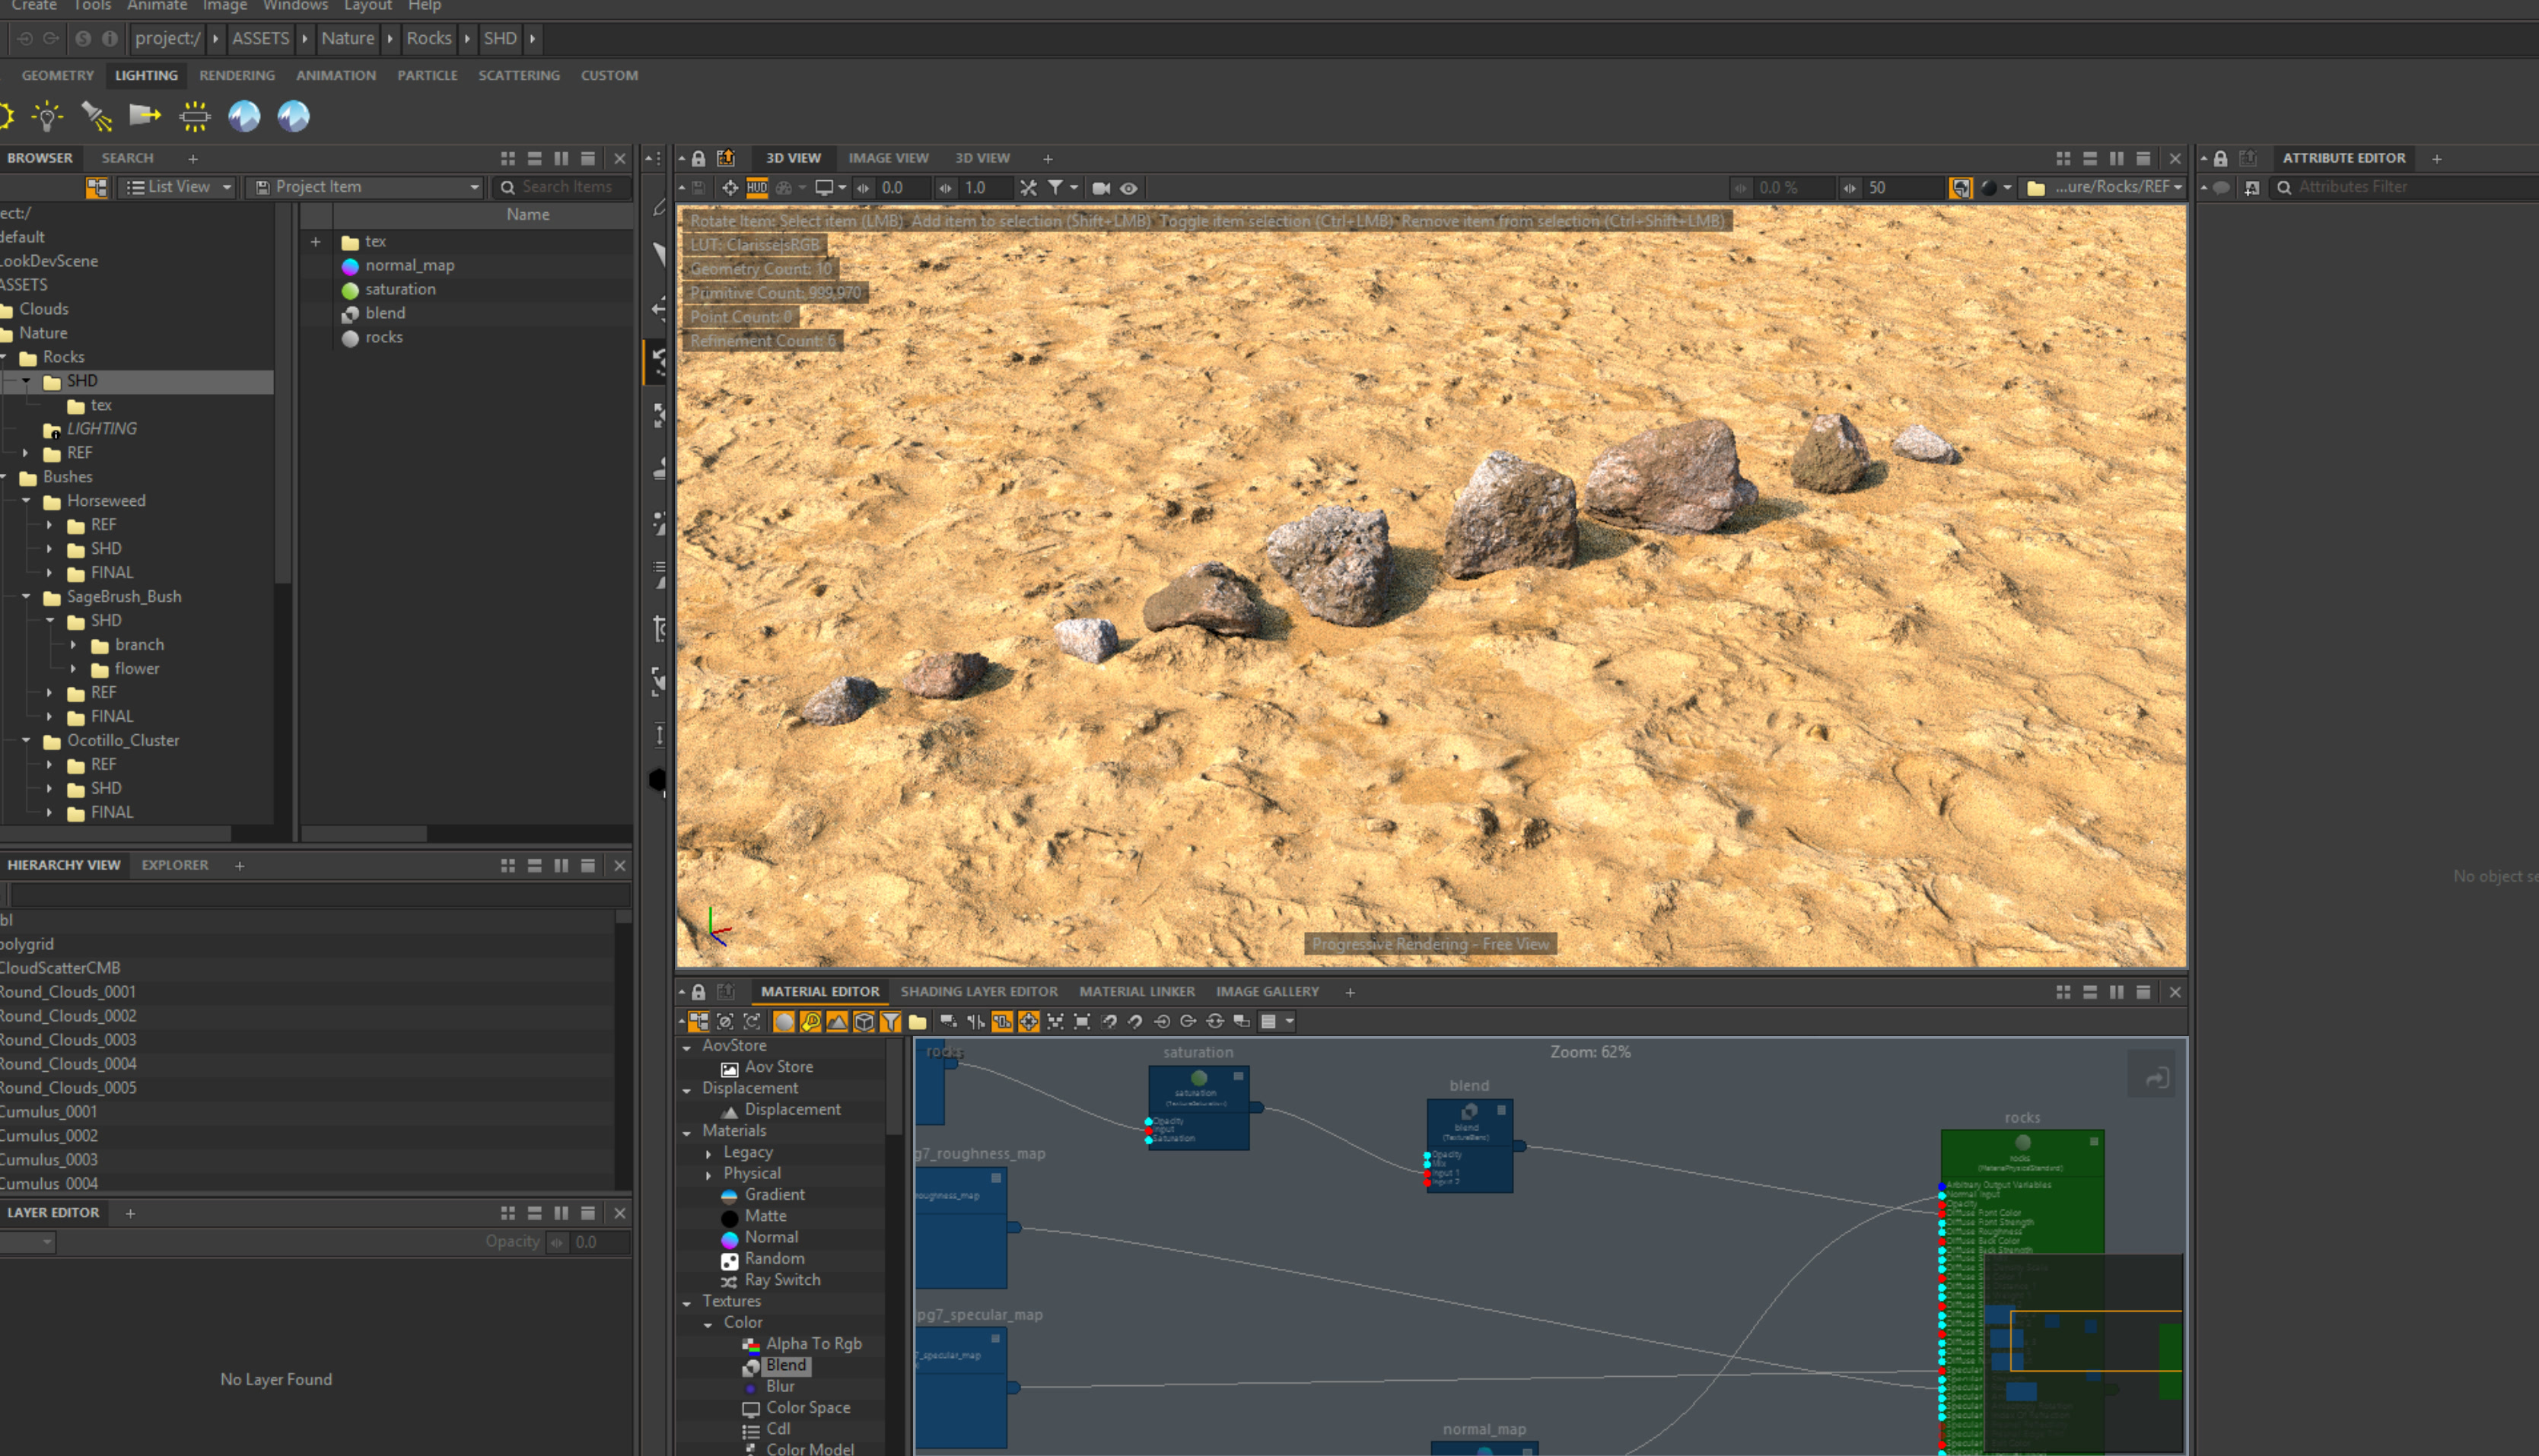Screen dimensions: 2539x1456
Task: Lock the 3D View panel
Action: 699,158
